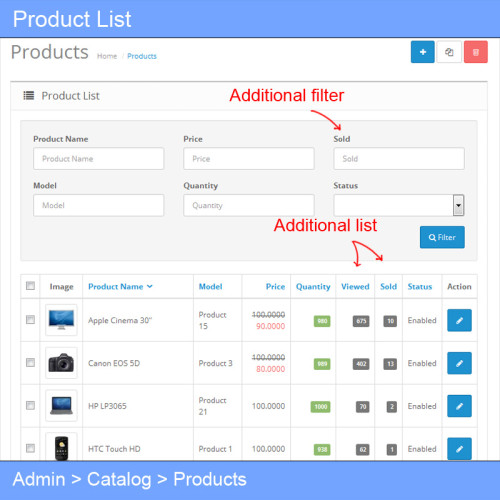Edit Apple Cinema 30" with pencil icon

tap(459, 320)
